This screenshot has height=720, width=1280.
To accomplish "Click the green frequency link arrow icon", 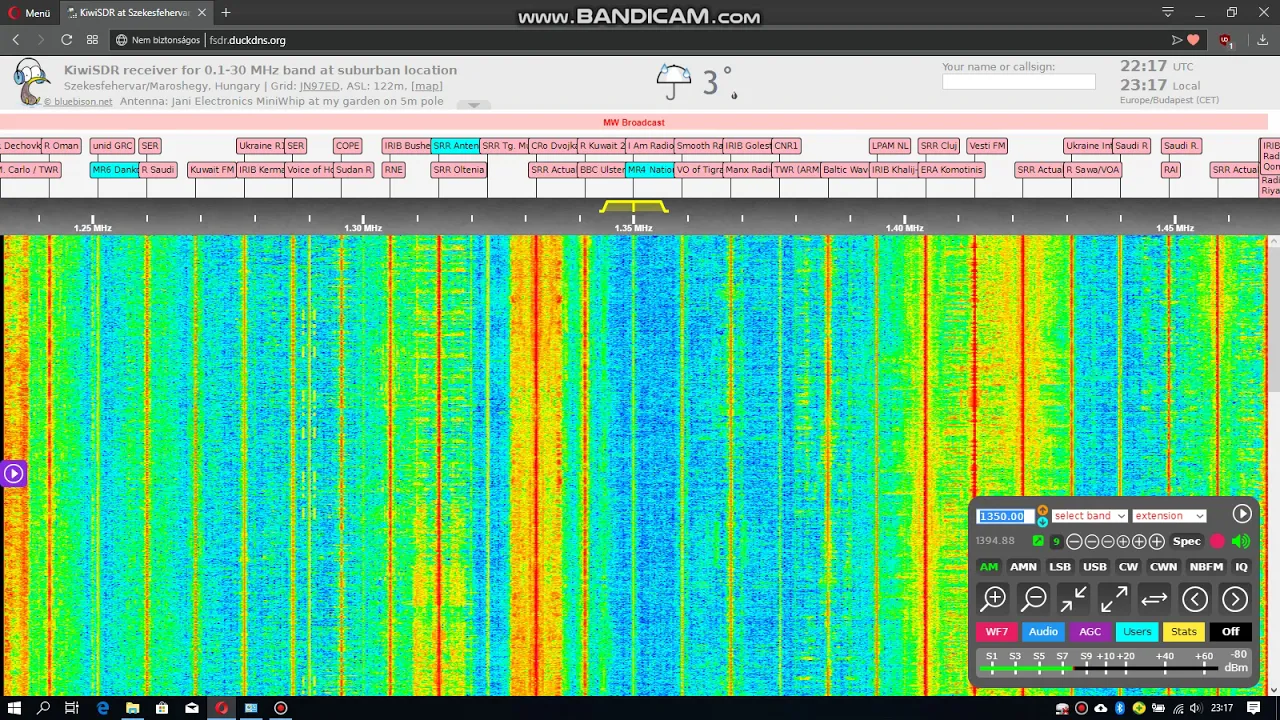I will (1038, 541).
